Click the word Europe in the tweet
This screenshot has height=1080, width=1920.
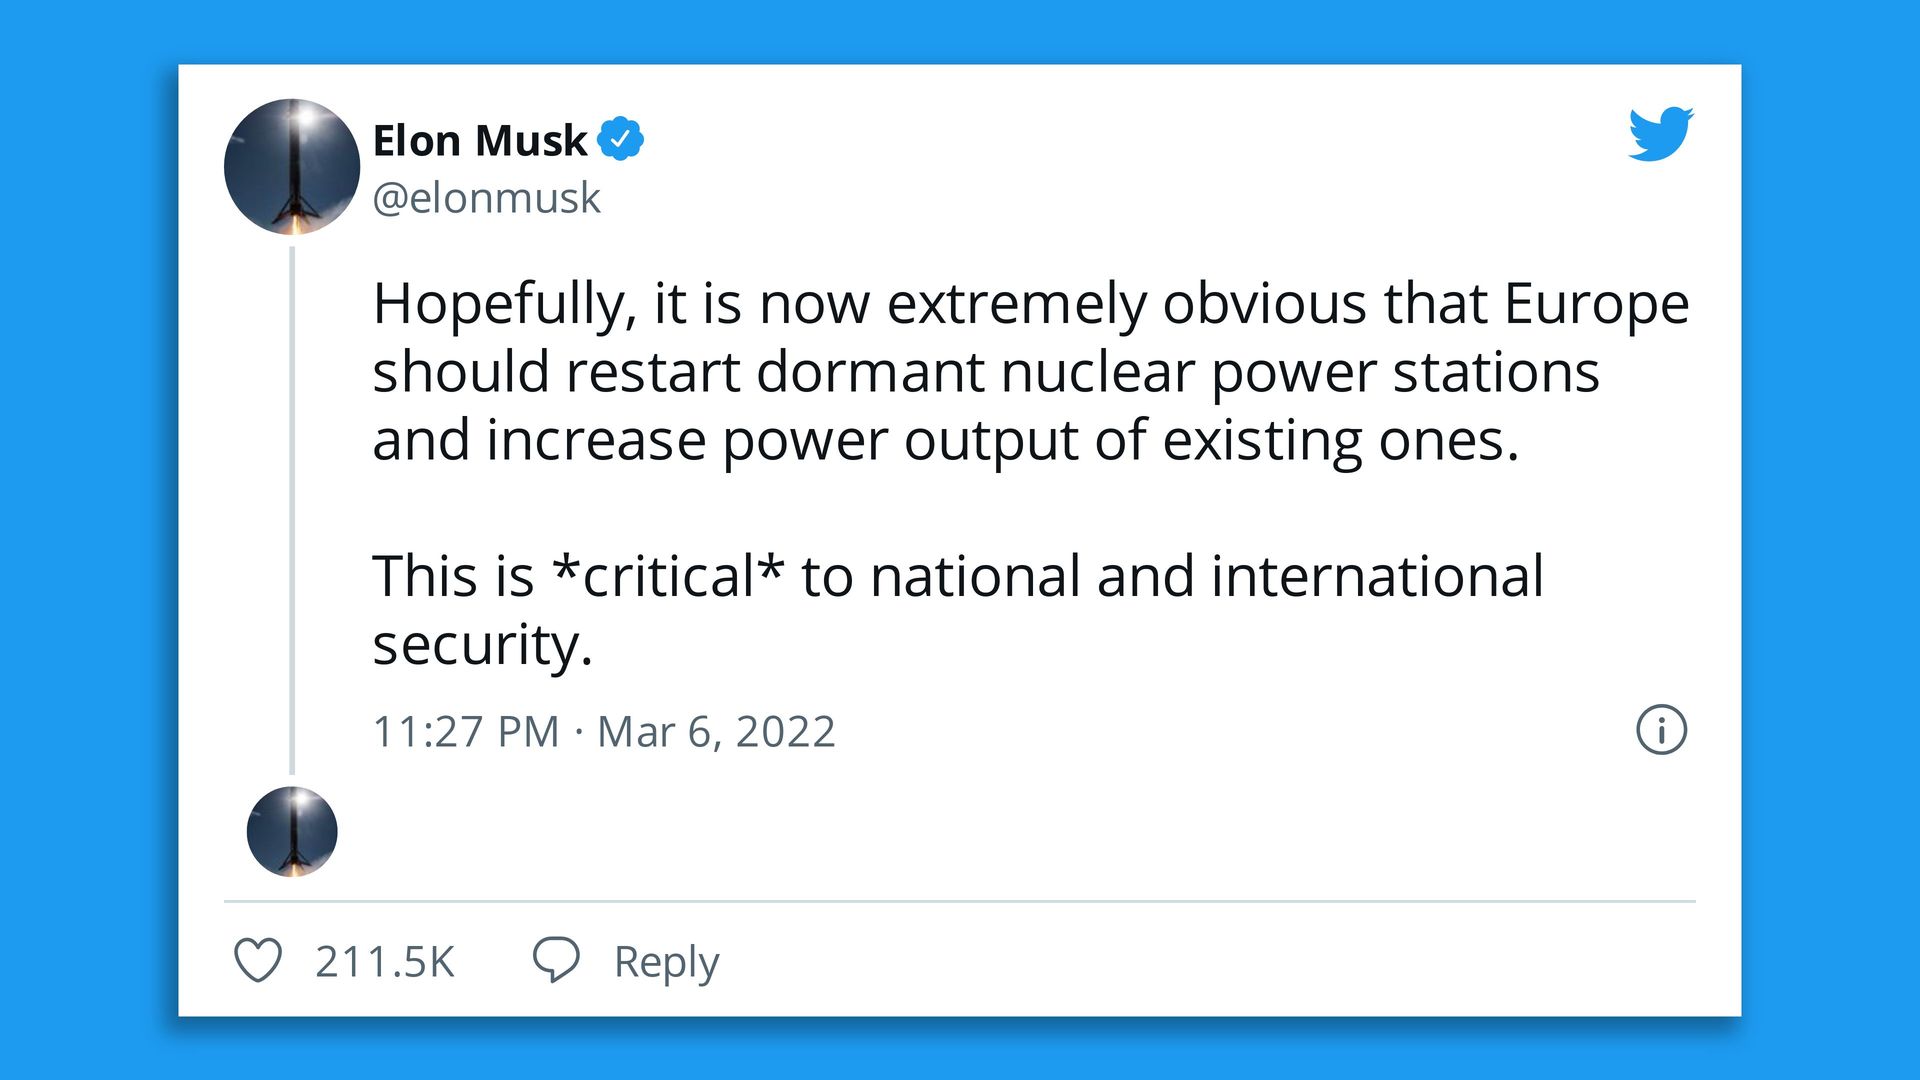1596,303
